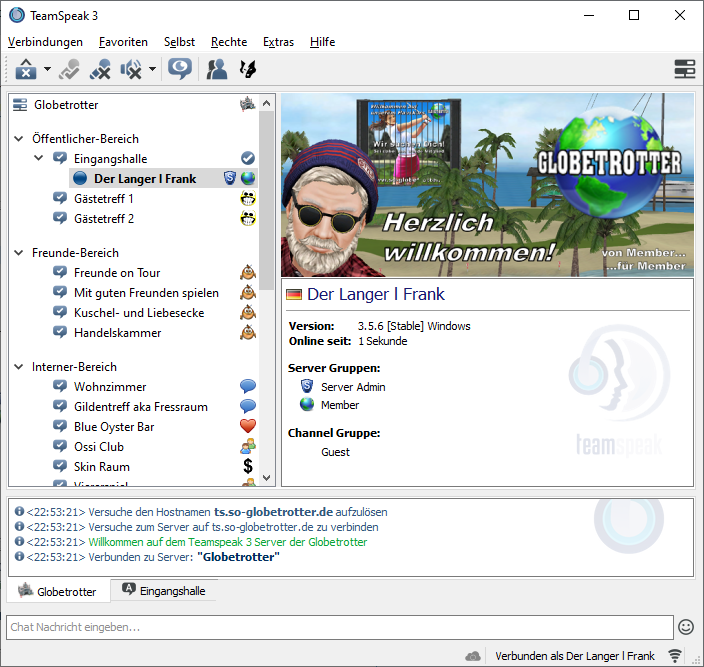
Task: Collapse the Eingangshalle channel
Action: pyautogui.click(x=39, y=158)
